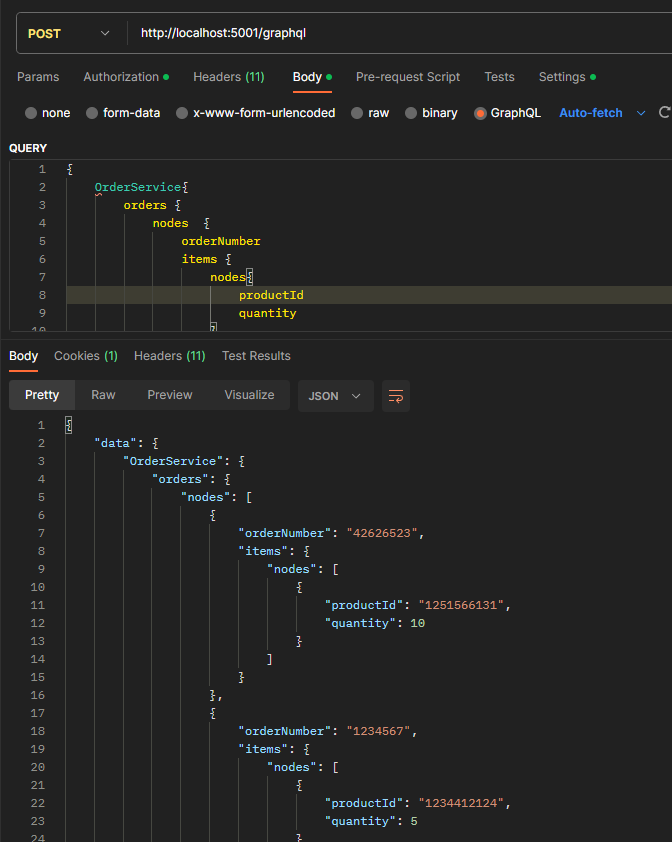This screenshot has width=672, height=842.
Task: Click the wrap lines icon in response toolbar
Action: (395, 396)
